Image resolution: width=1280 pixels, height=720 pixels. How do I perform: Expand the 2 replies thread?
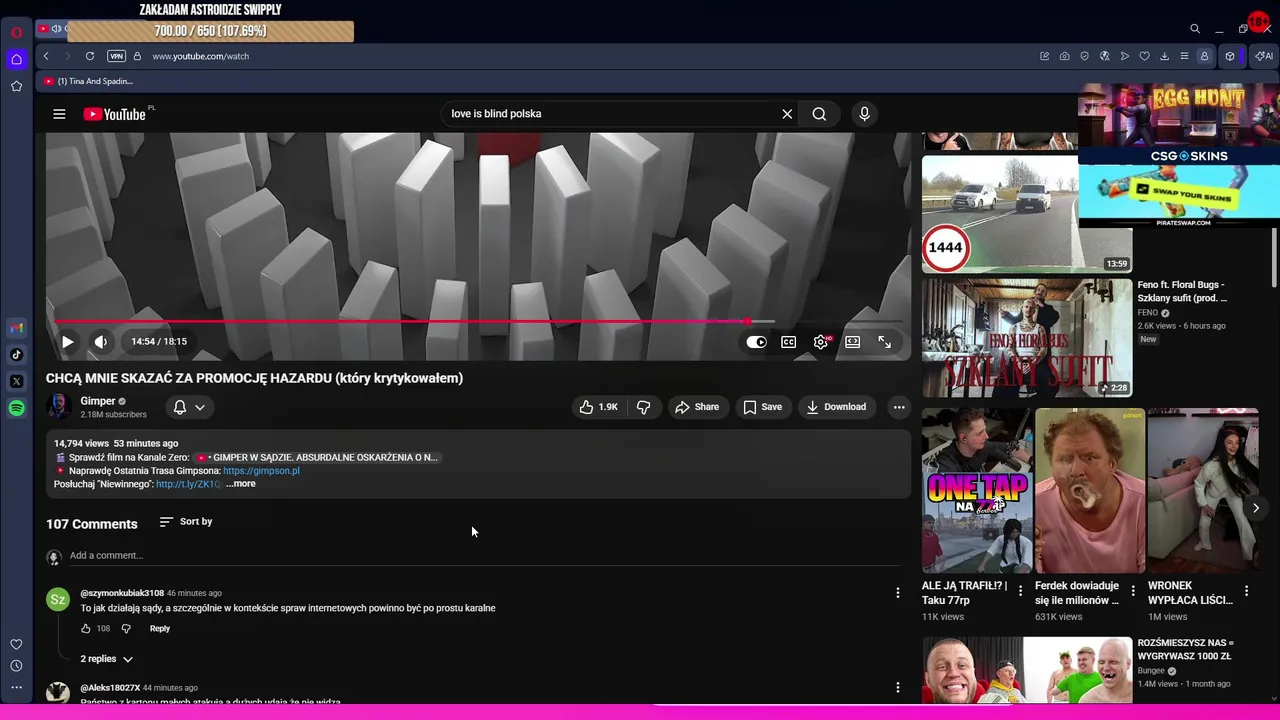click(x=107, y=659)
